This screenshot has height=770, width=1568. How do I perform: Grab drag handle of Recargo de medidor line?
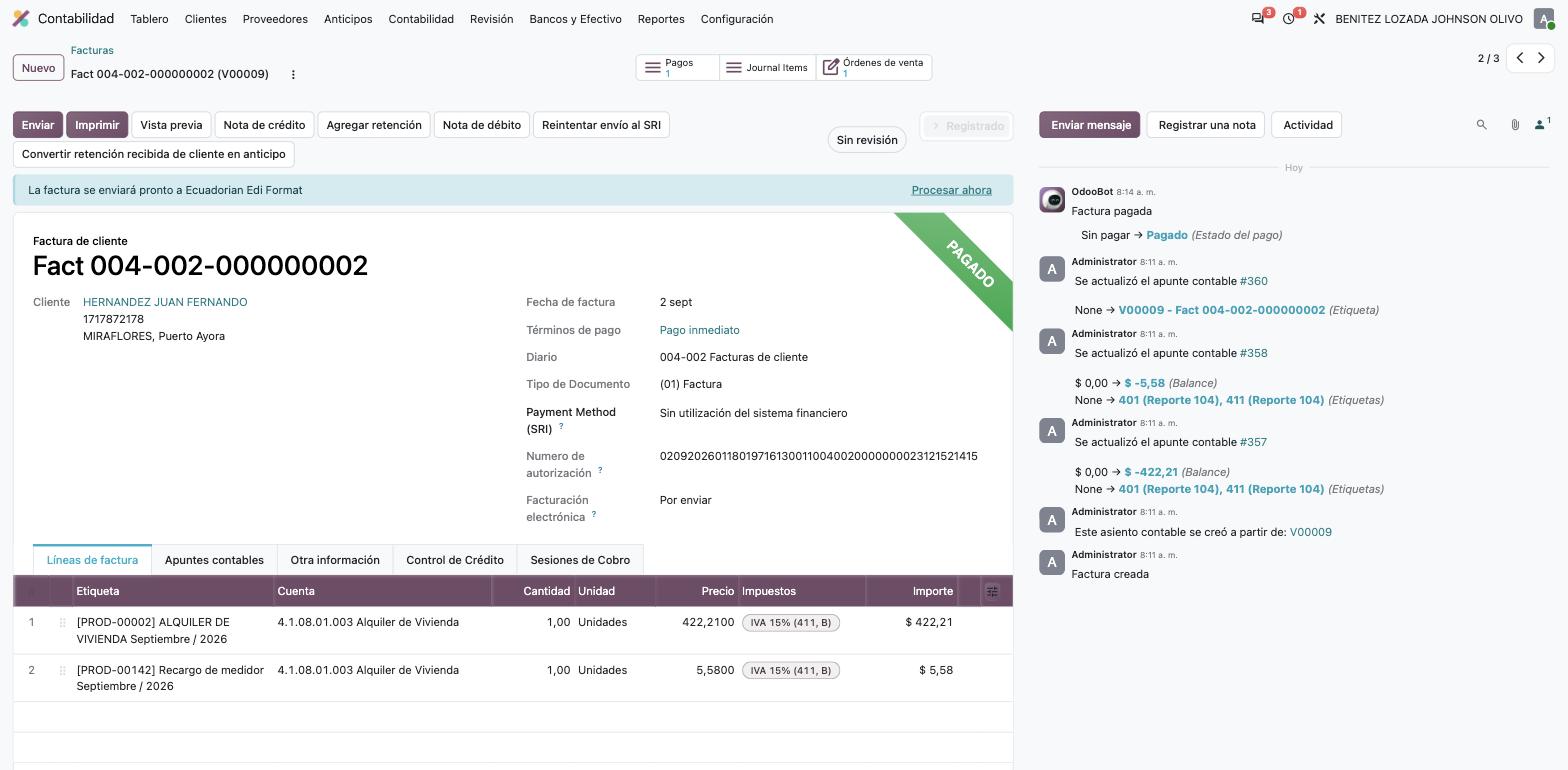point(62,671)
